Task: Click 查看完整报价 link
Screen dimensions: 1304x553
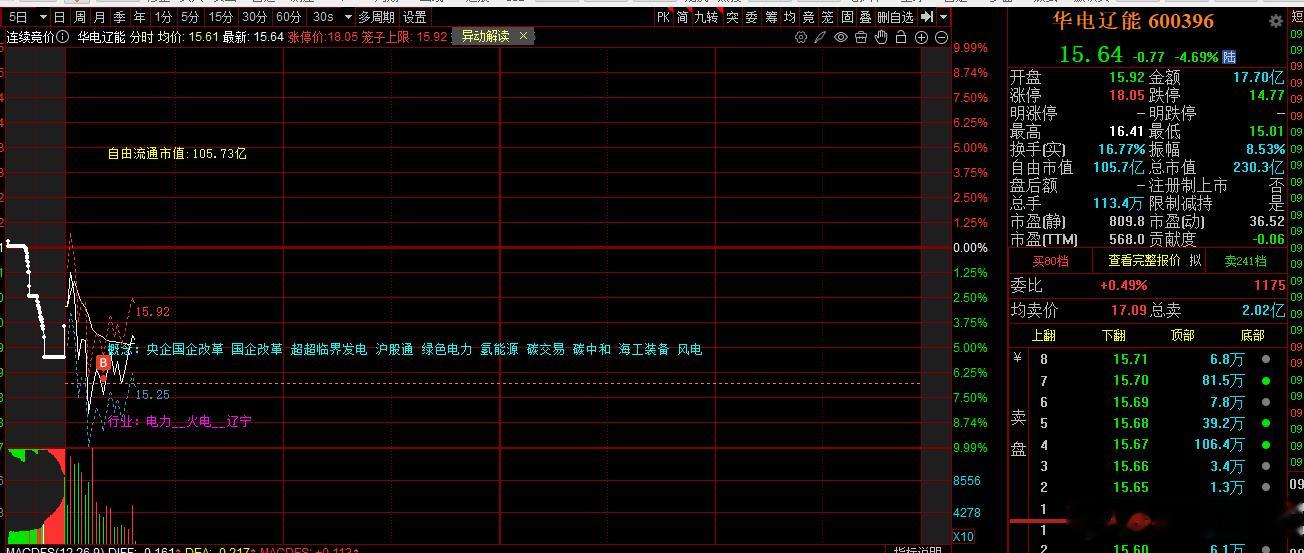Action: coord(1144,260)
